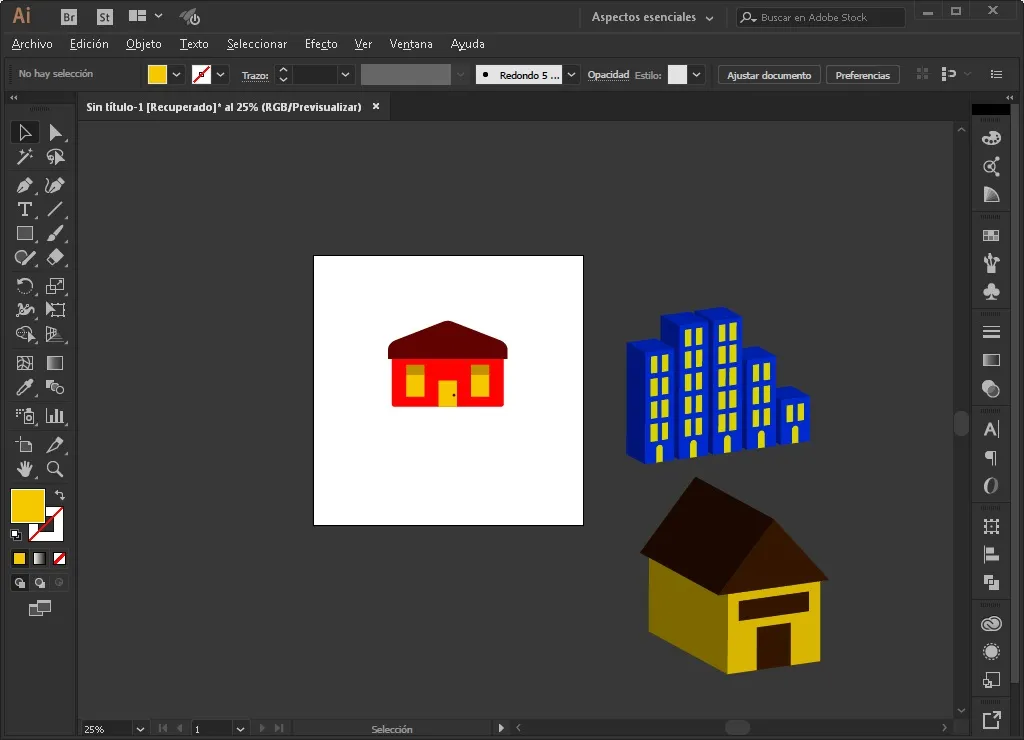Click fill color swatch in control bar
Viewport: 1024px width, 740px height.
point(157,74)
